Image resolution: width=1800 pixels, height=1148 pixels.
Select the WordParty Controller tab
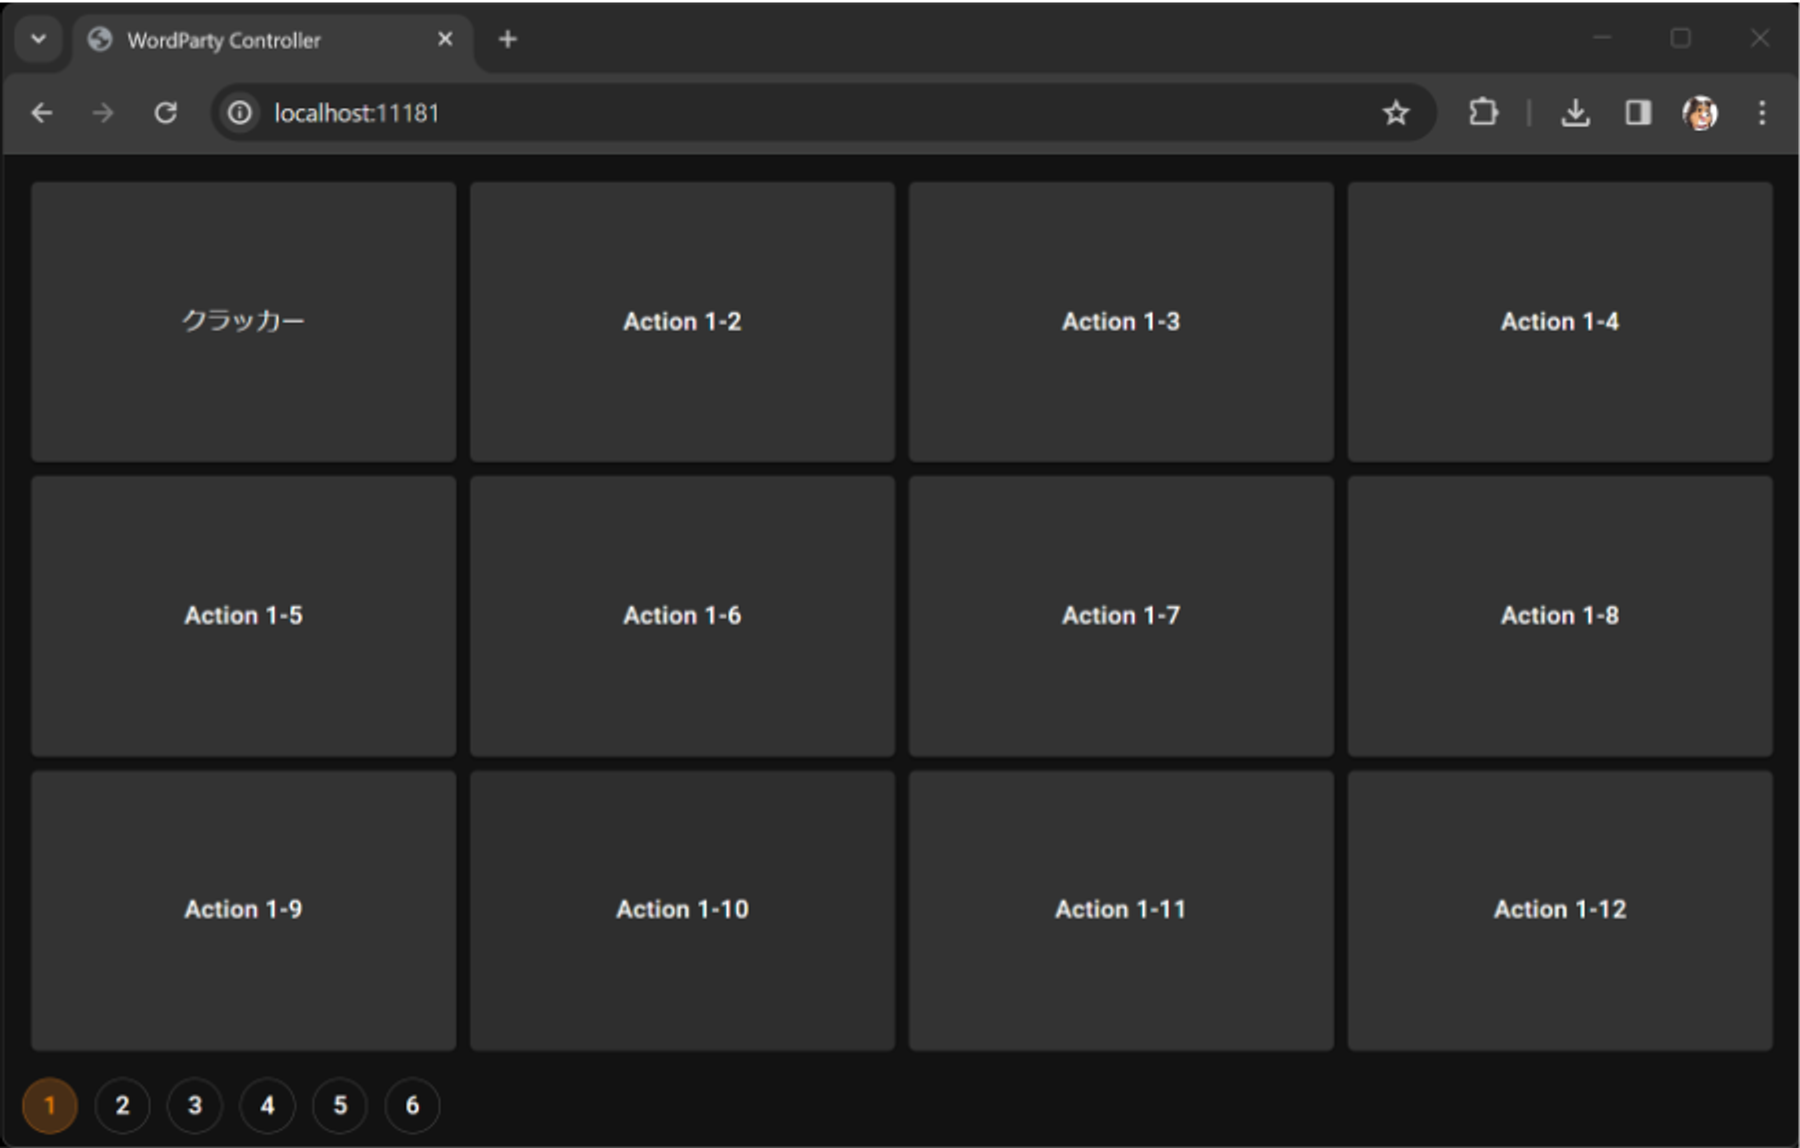(250, 40)
